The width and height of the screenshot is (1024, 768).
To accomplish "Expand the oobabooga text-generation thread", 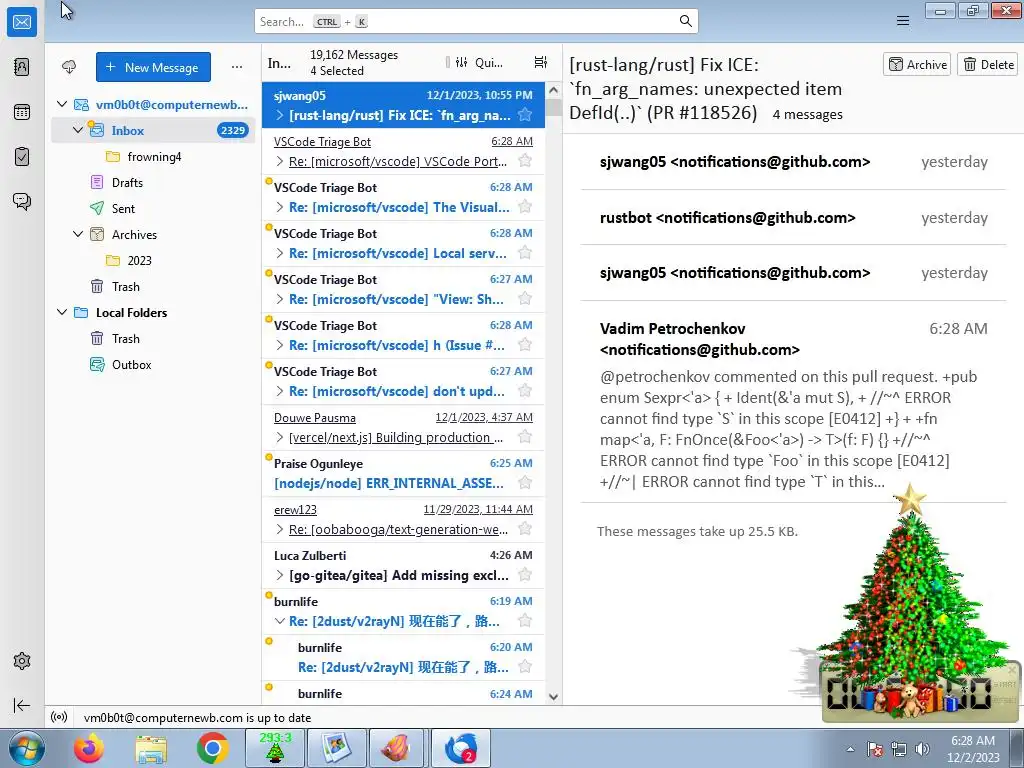I will pyautogui.click(x=280, y=529).
